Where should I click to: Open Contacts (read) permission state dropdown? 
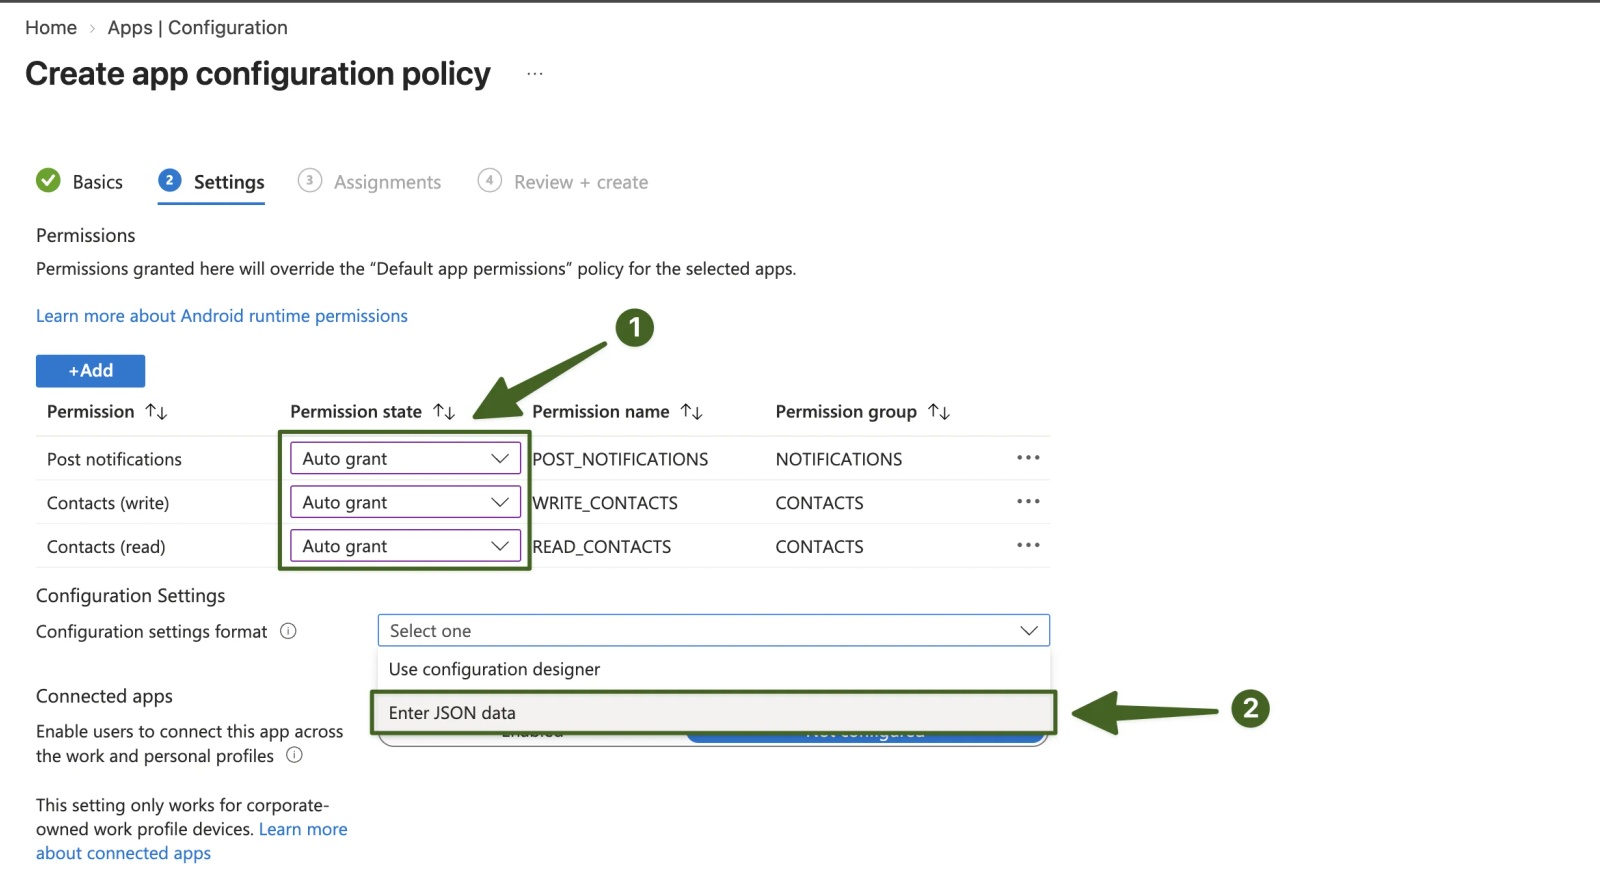pos(405,546)
